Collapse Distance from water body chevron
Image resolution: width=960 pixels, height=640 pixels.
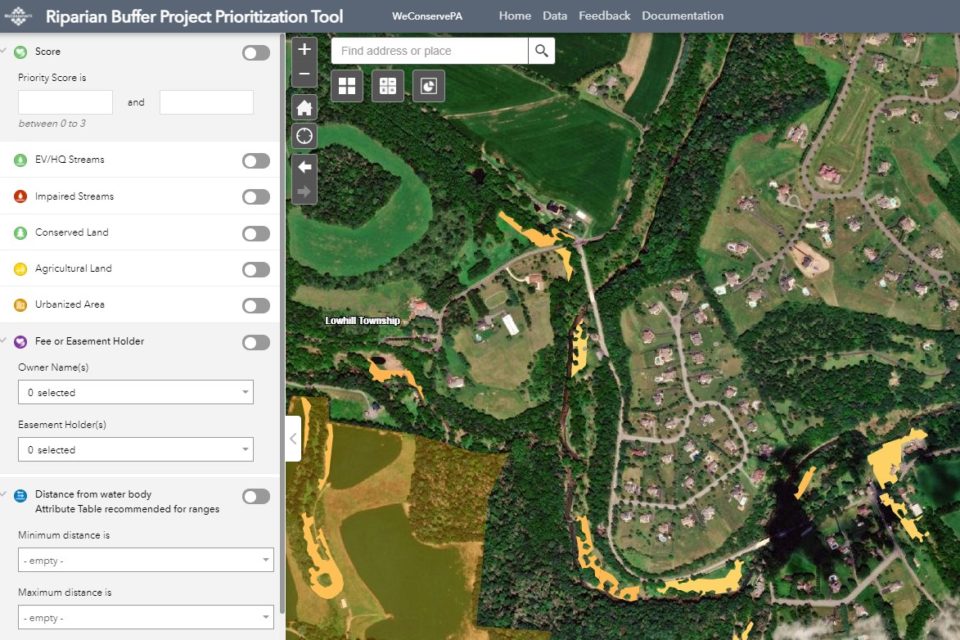[4, 494]
